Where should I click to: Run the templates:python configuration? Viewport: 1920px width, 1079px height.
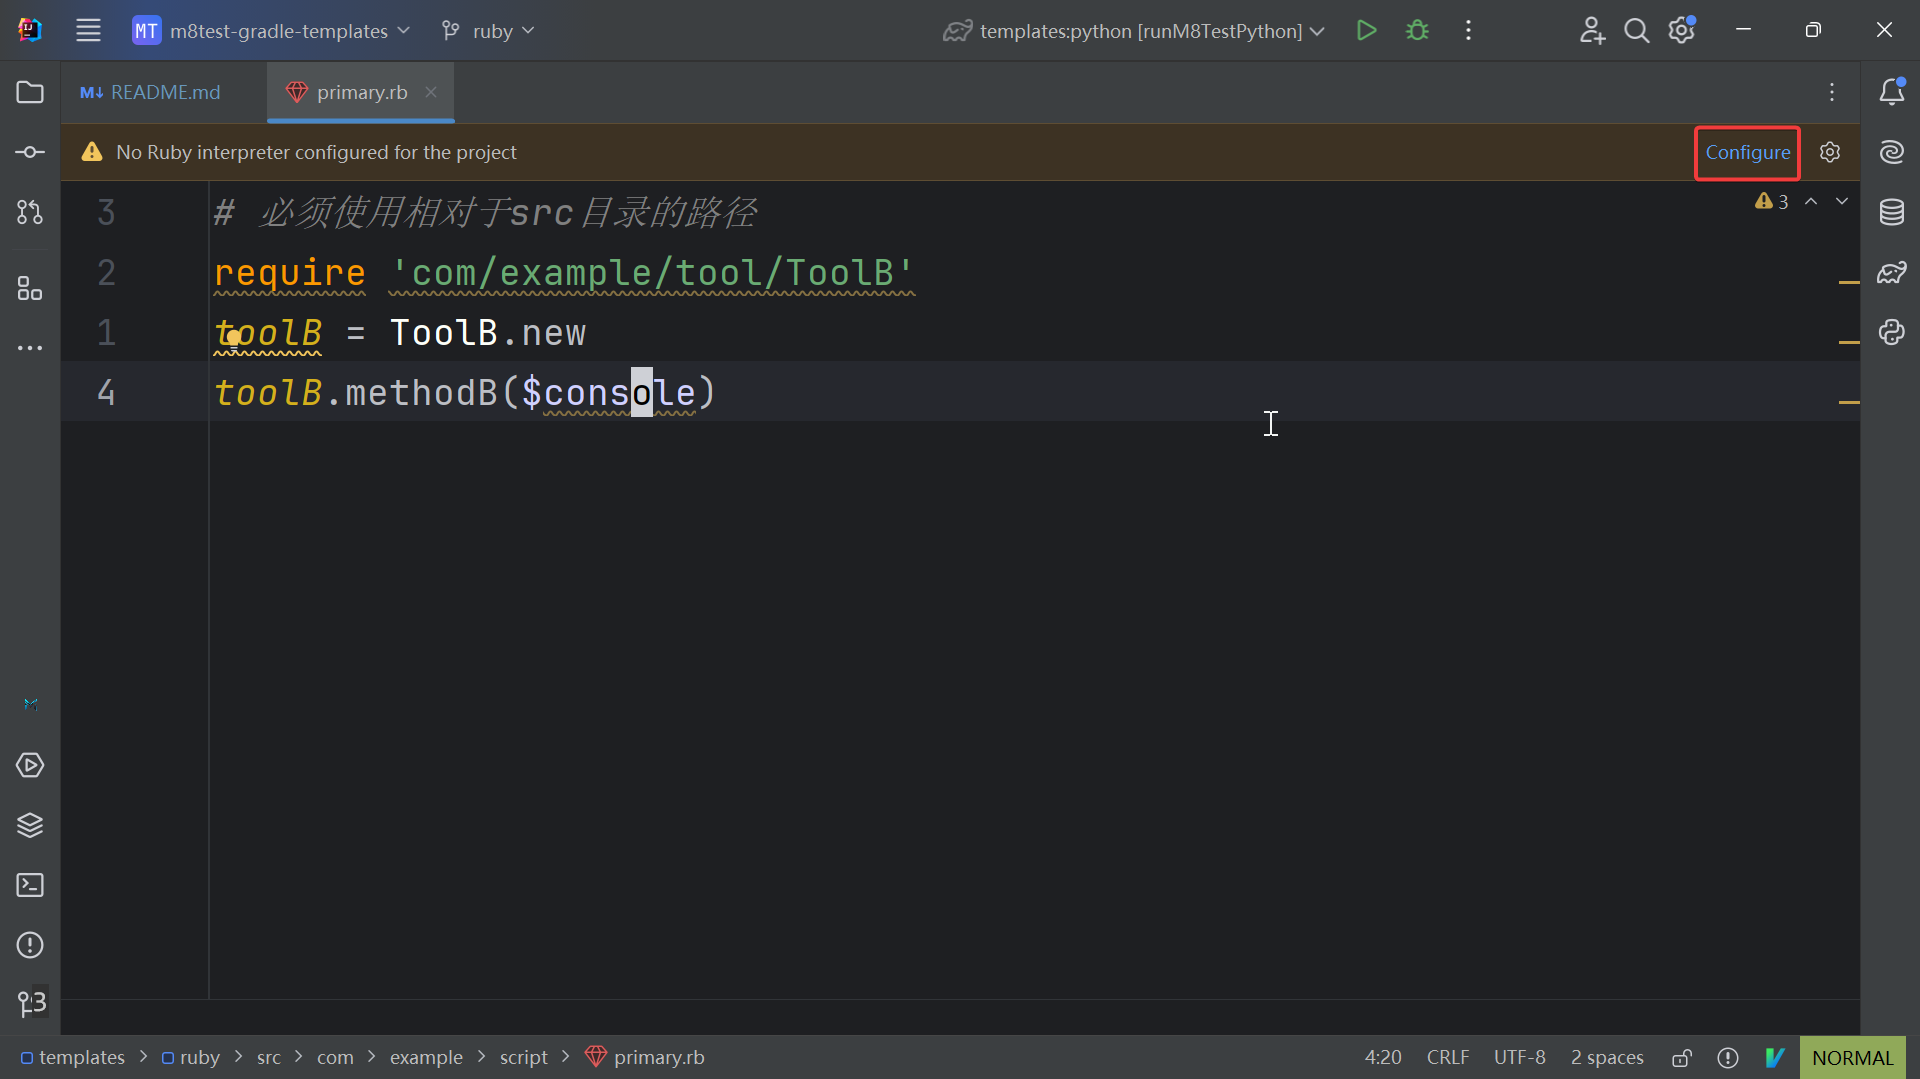point(1366,31)
